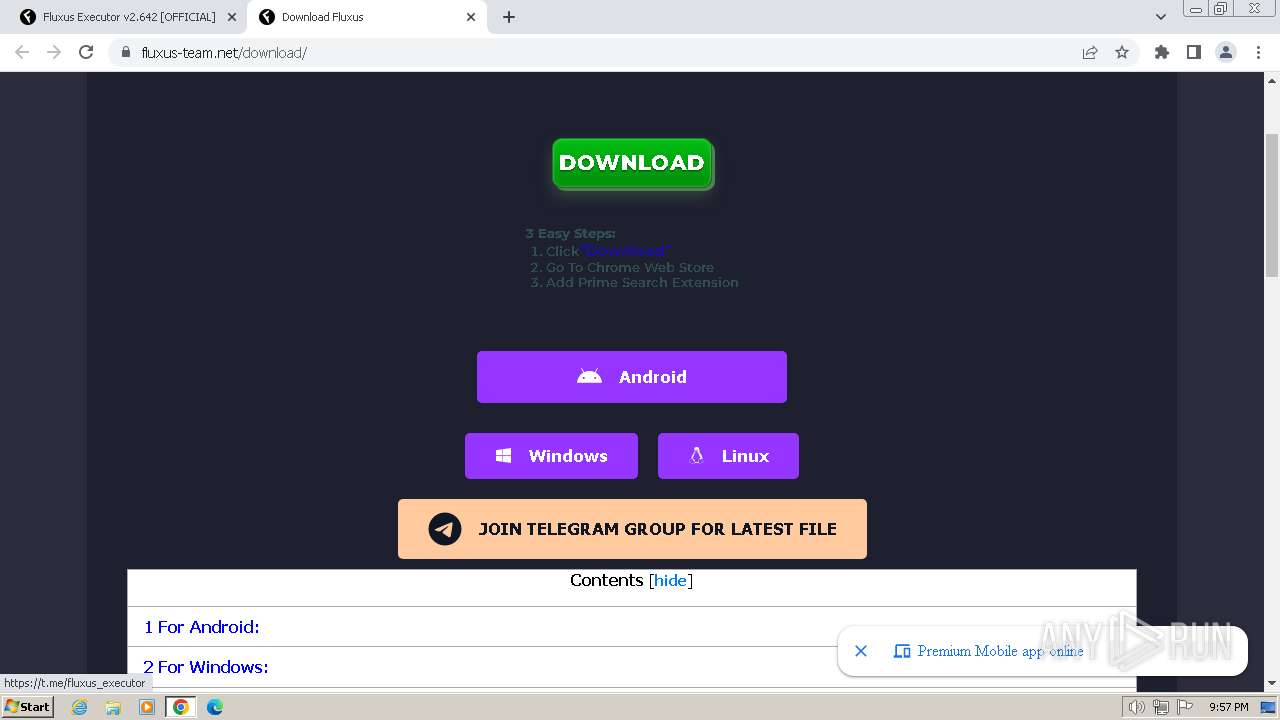The height and width of the screenshot is (720, 1280).
Task: Close the Download Fluxus tab
Action: point(471,17)
